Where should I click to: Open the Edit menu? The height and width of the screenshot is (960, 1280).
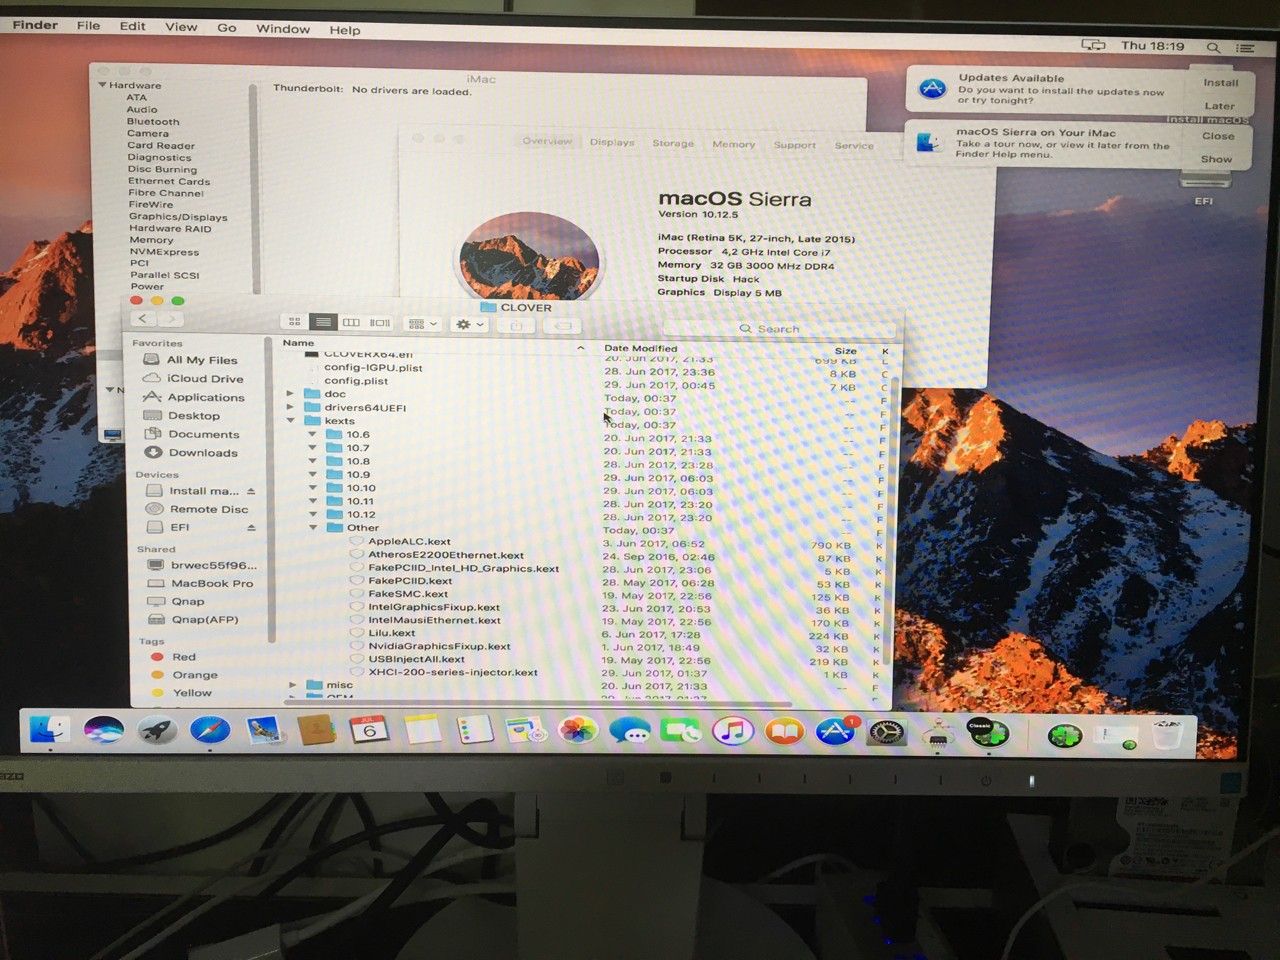(x=133, y=26)
